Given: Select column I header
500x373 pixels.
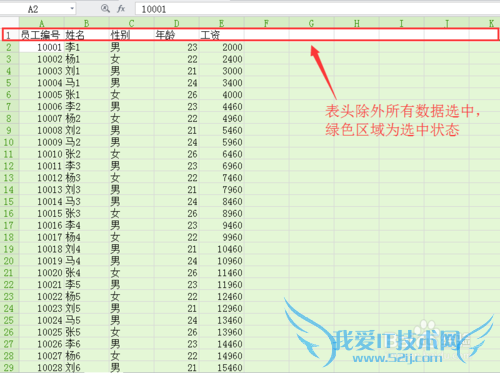Looking at the screenshot, I should (x=401, y=23).
